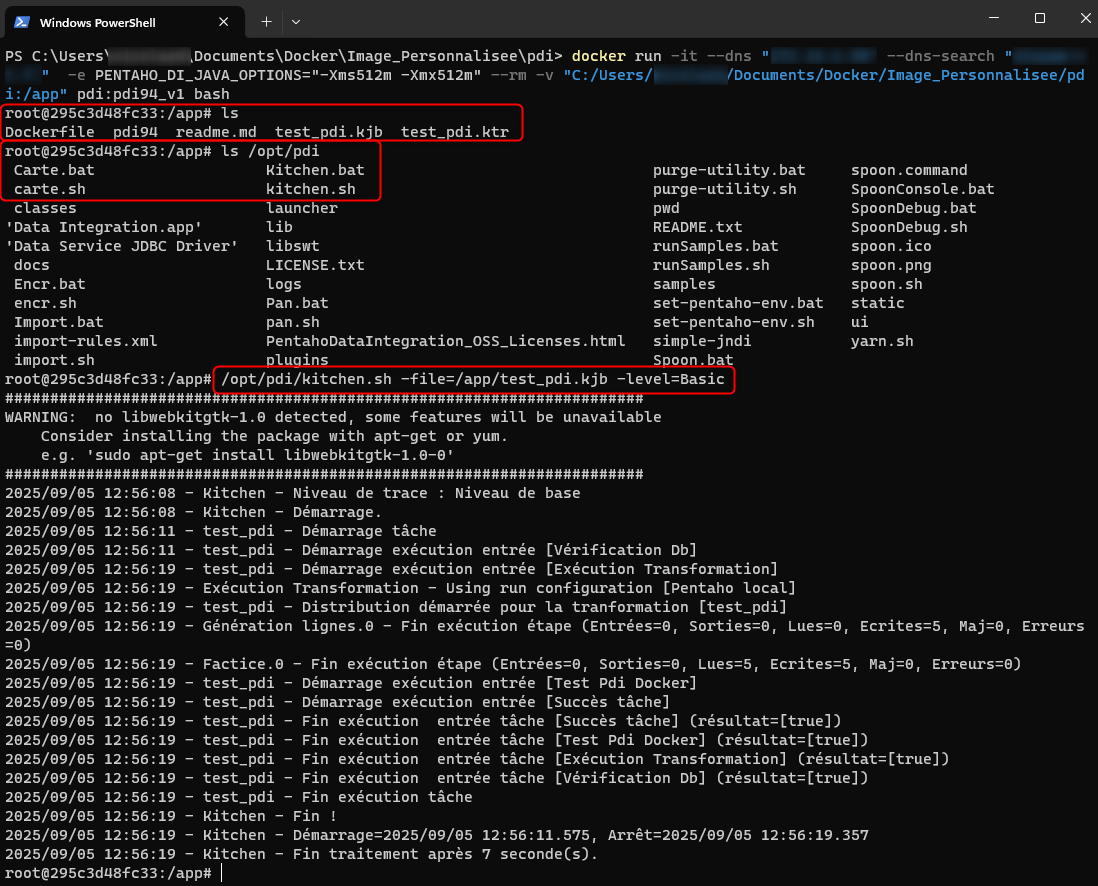Click 'yarn.sh' in the listing

tap(882, 341)
